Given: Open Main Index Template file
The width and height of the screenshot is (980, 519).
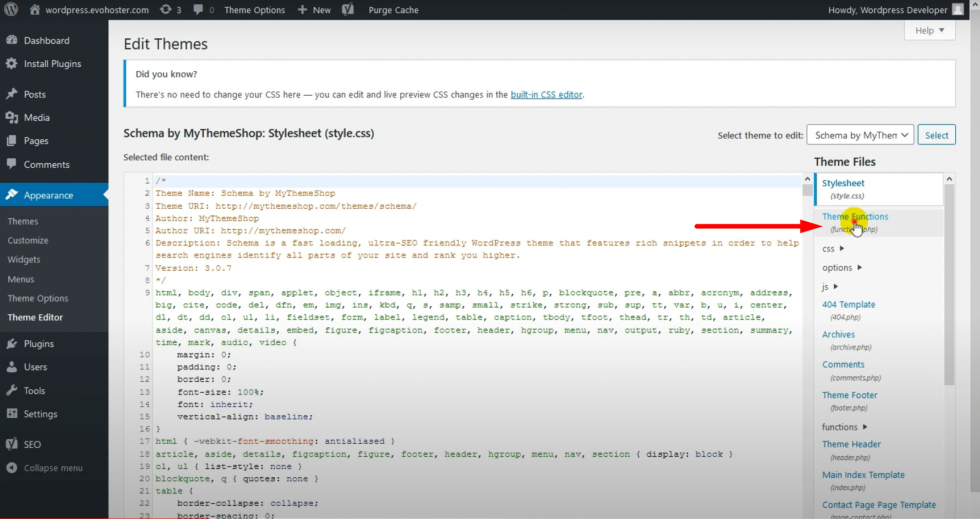Looking at the screenshot, I should pos(863,475).
